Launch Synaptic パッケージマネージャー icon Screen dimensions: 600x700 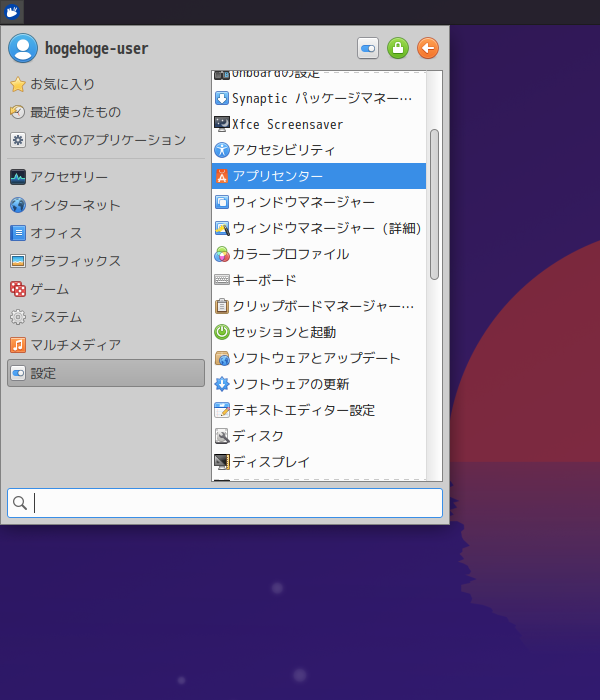[x=222, y=98]
